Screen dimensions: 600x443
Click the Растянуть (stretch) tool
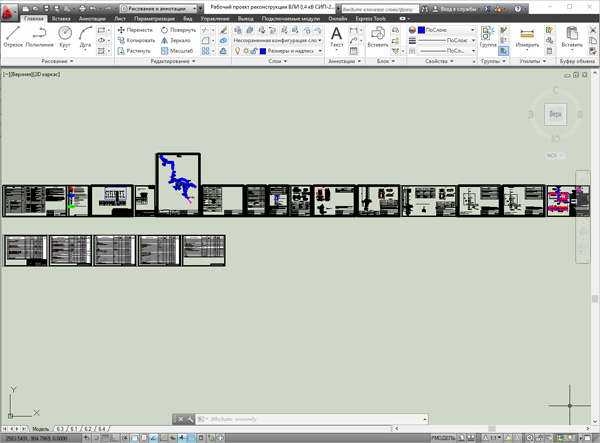click(134, 50)
